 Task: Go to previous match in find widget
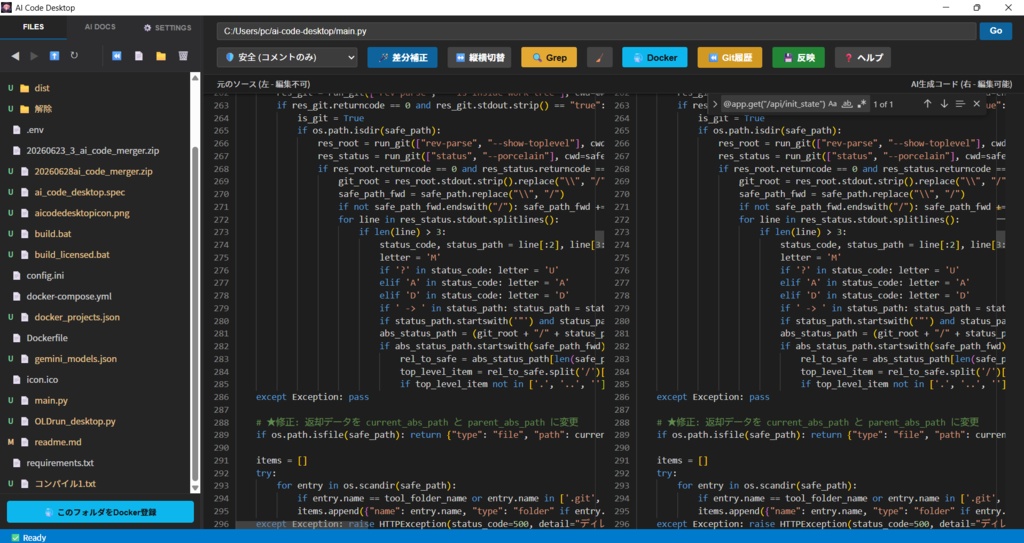[927, 104]
